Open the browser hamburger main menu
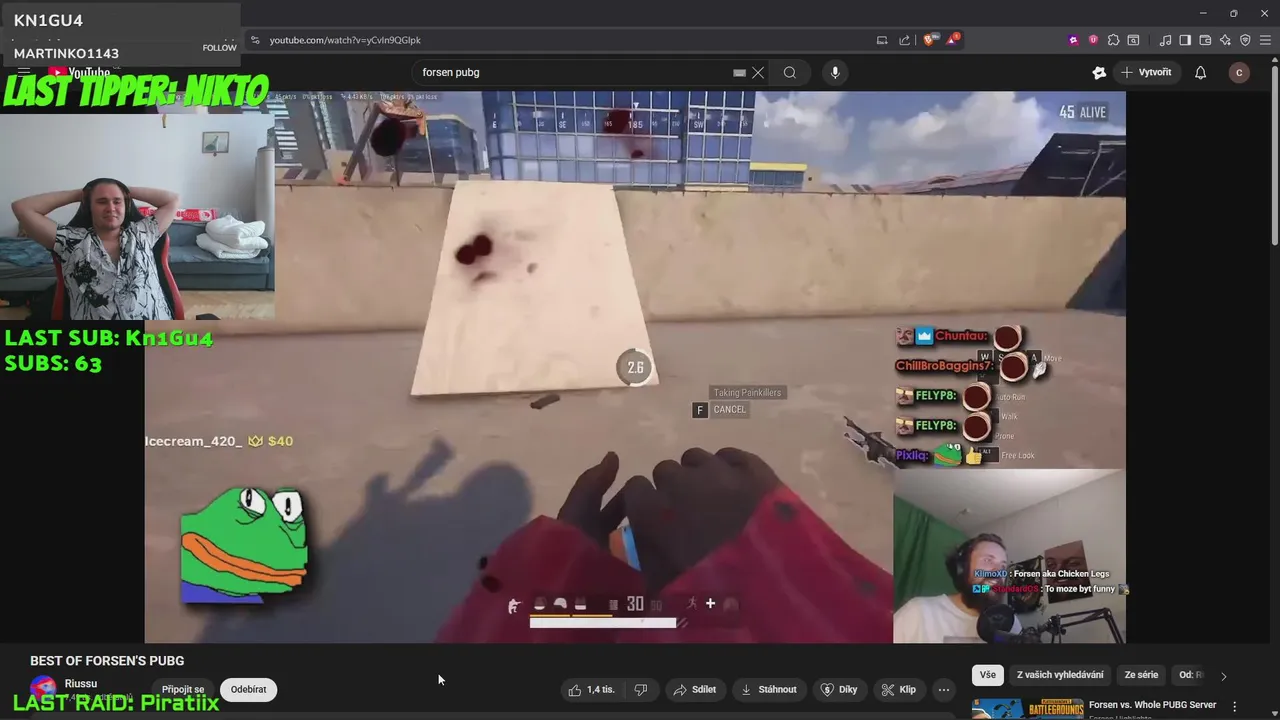This screenshot has width=1280, height=720. (1265, 40)
